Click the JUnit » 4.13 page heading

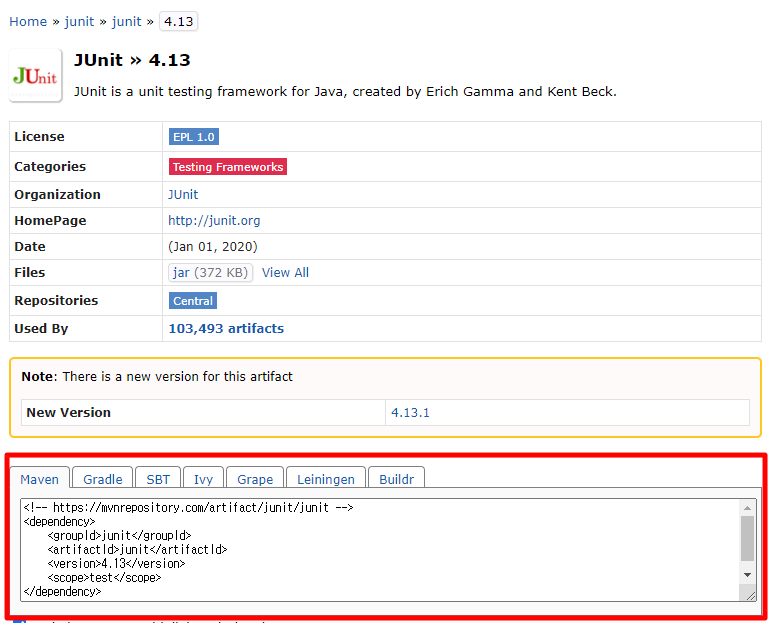click(x=132, y=60)
